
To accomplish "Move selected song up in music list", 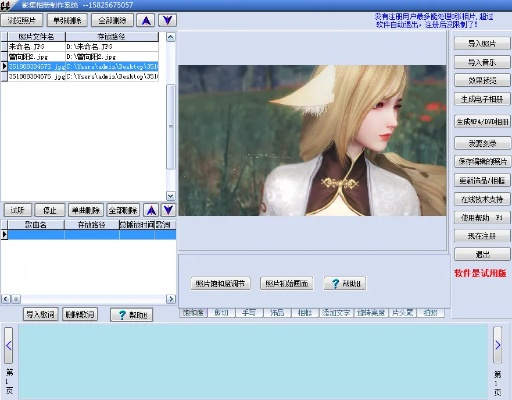I will [151, 210].
